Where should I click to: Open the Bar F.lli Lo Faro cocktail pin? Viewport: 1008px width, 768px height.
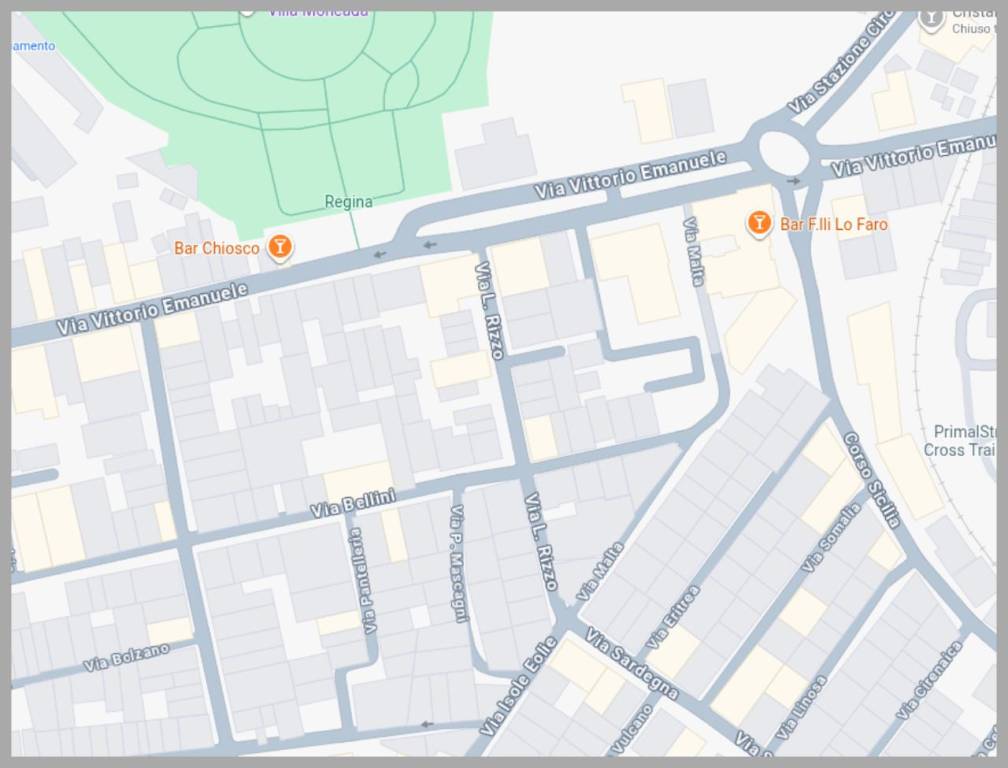[759, 223]
